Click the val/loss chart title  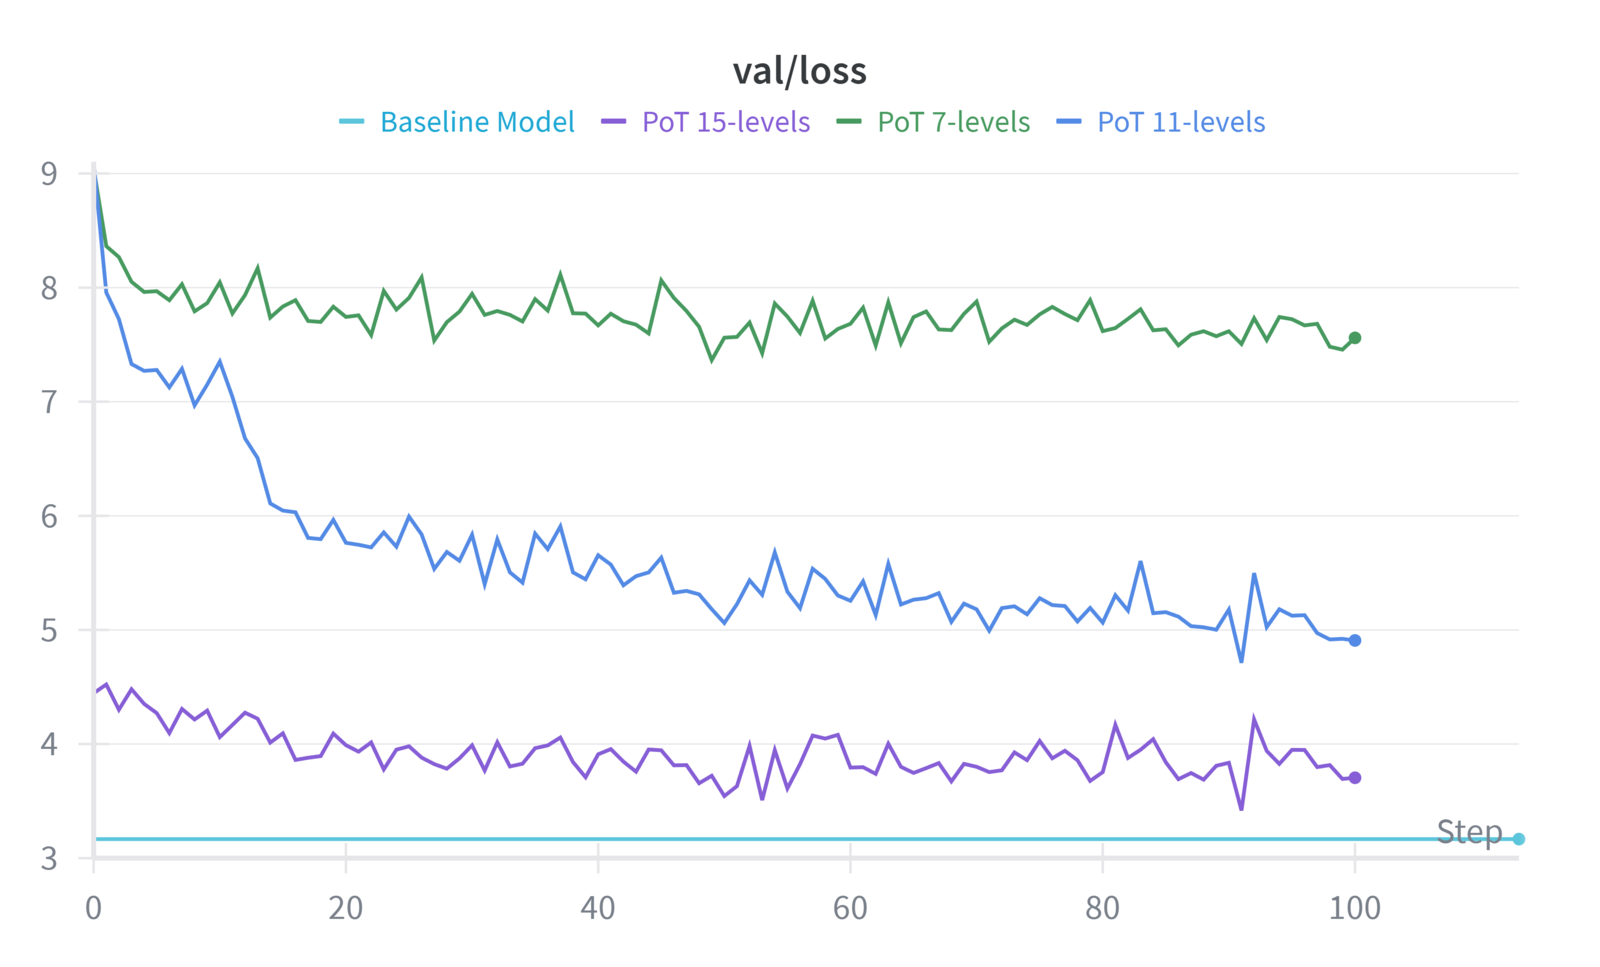799,71
